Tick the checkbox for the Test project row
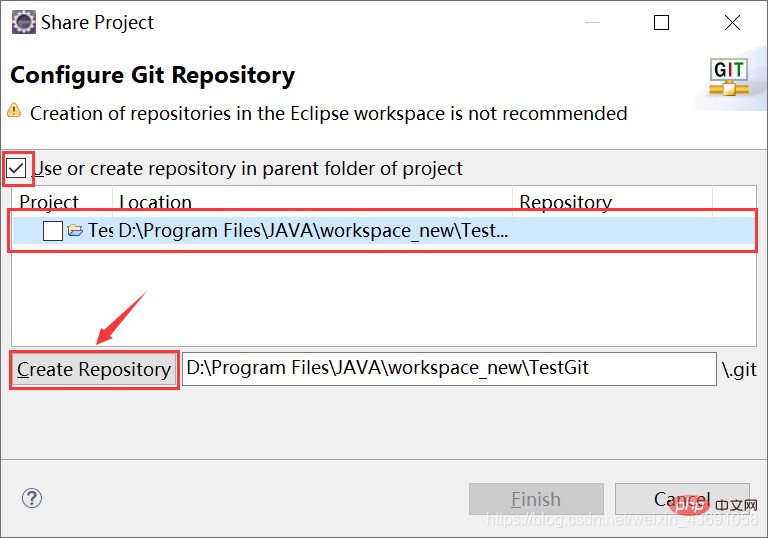 (53, 230)
